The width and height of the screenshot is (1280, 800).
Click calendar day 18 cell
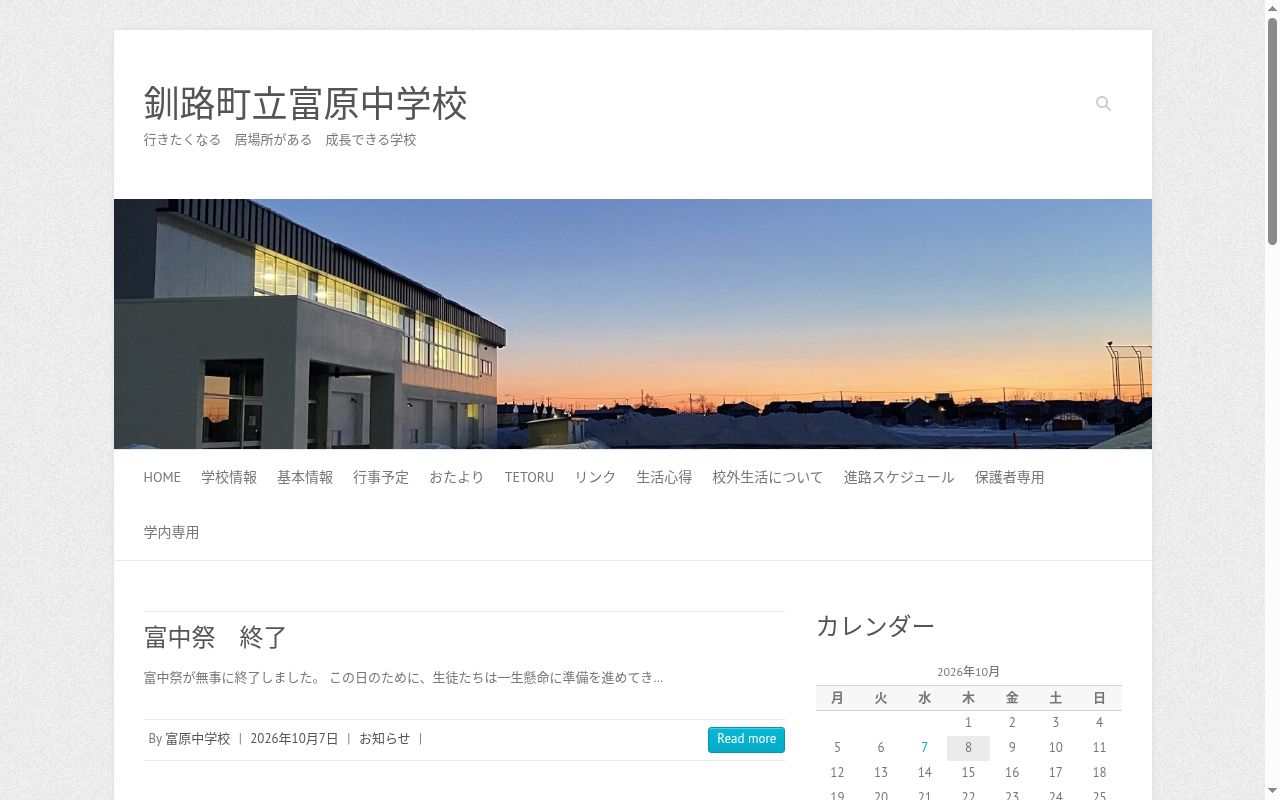tap(1099, 772)
